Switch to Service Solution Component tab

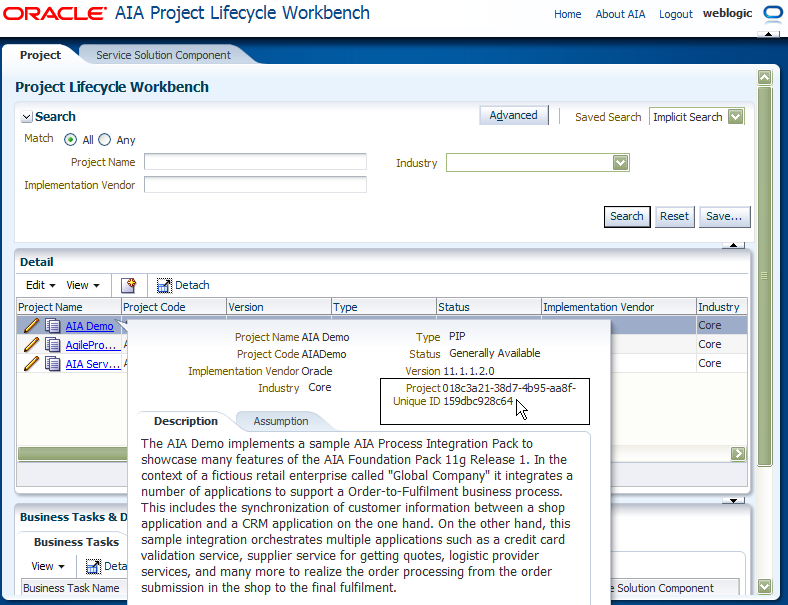(163, 55)
